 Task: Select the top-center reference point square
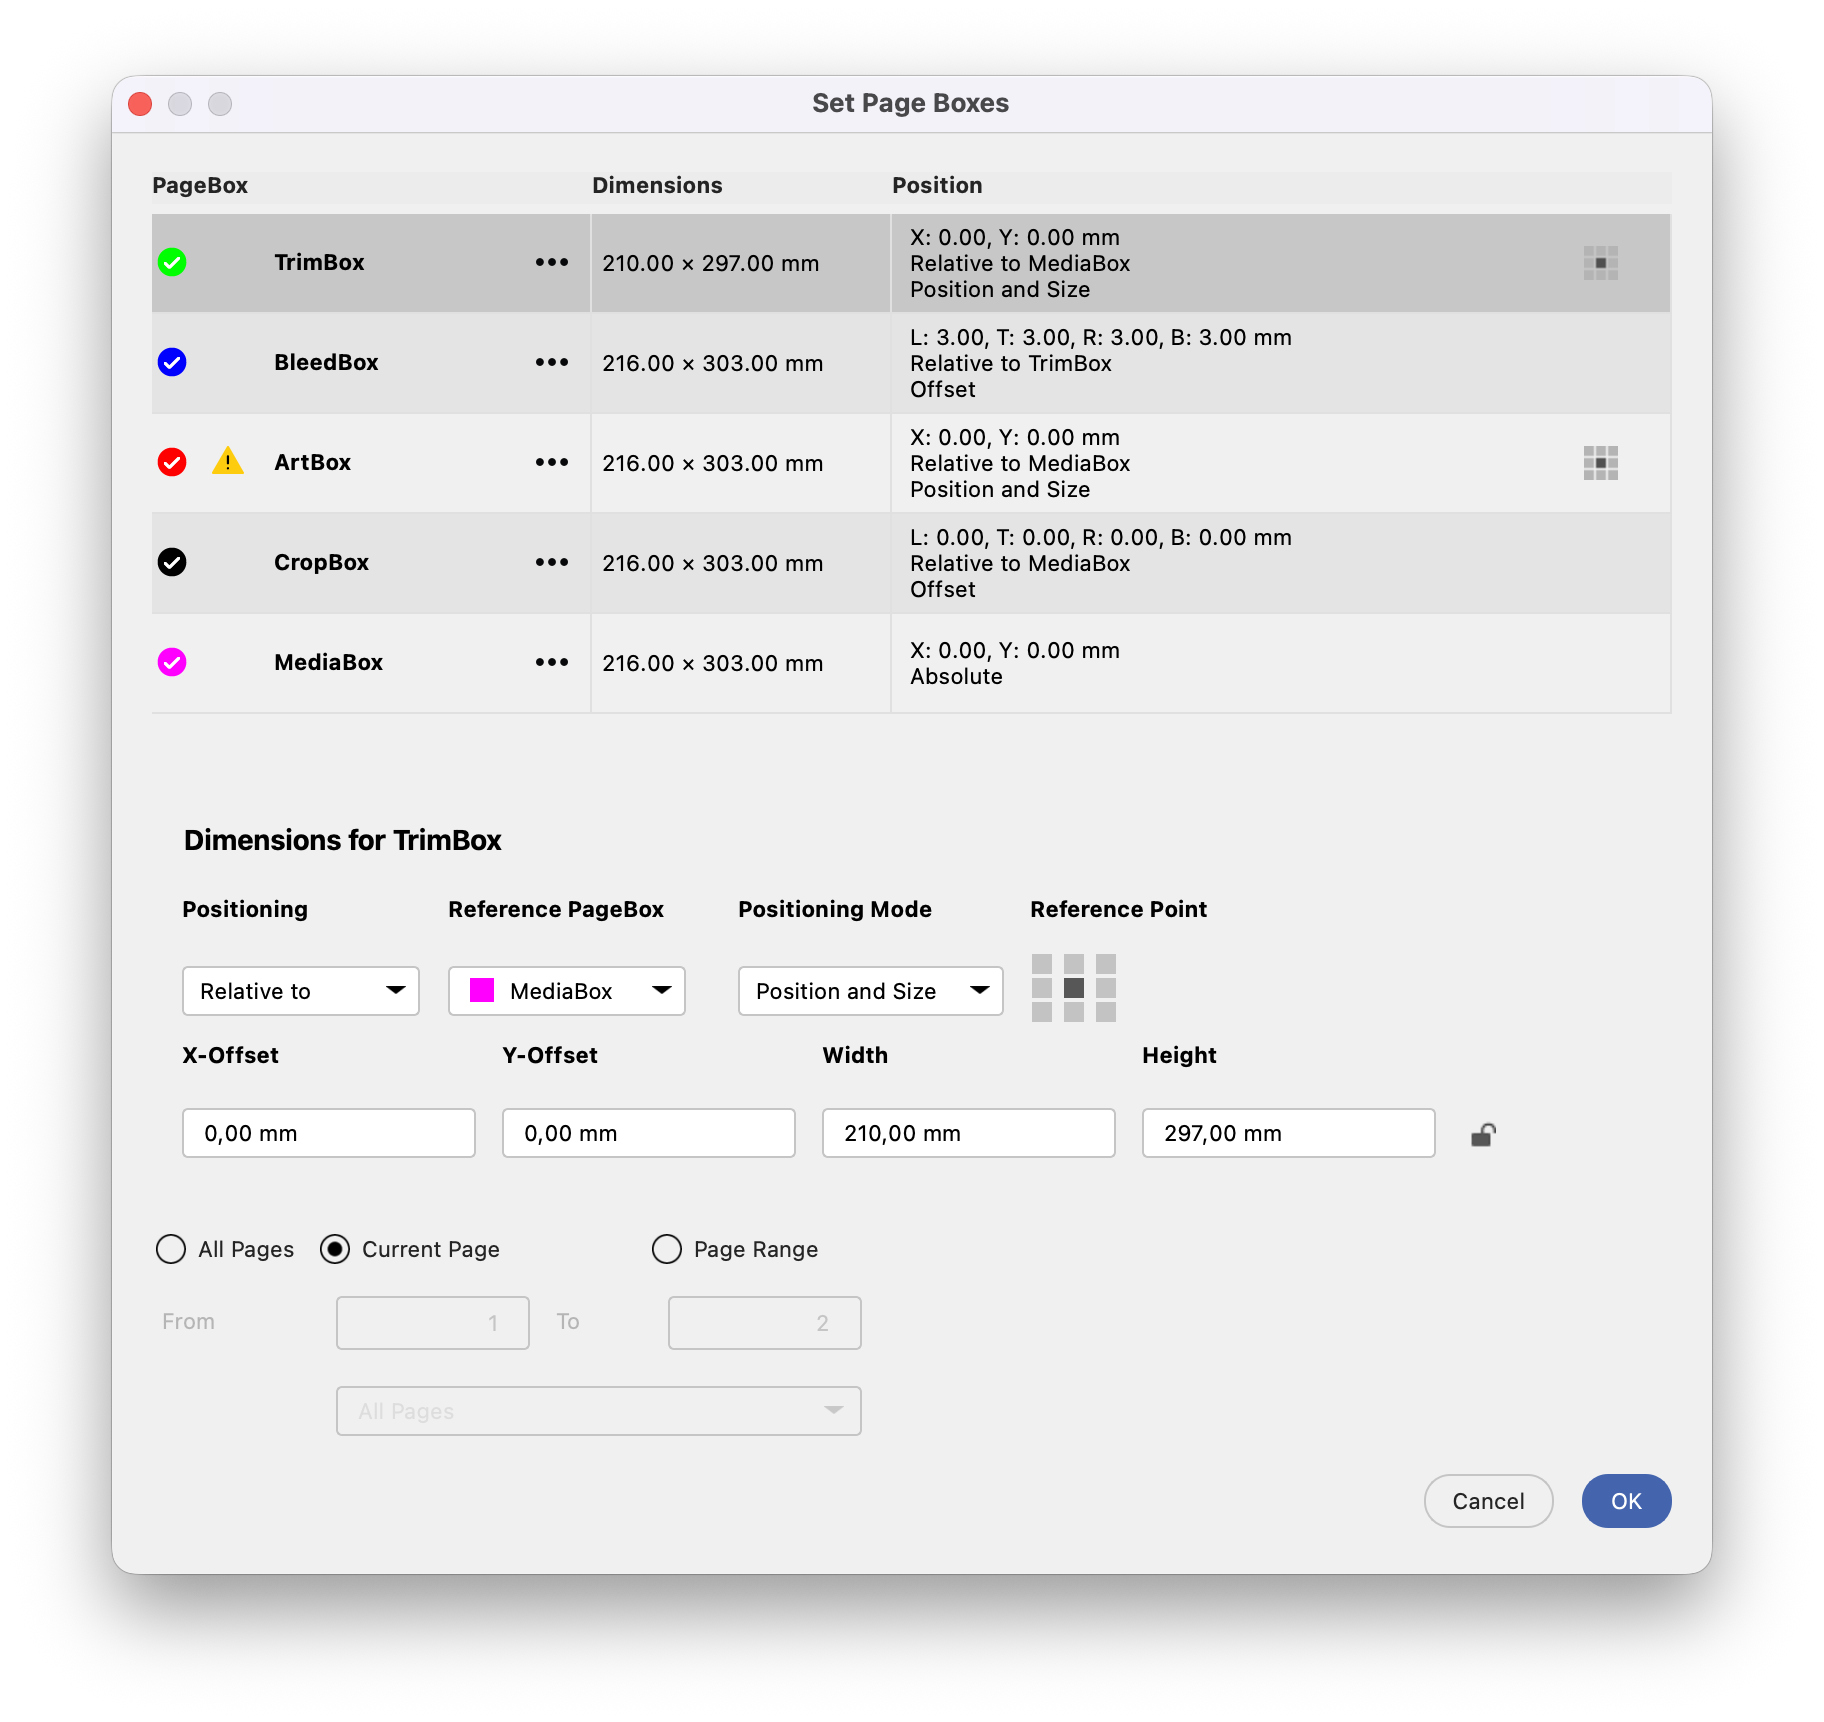pyautogui.click(x=1074, y=964)
